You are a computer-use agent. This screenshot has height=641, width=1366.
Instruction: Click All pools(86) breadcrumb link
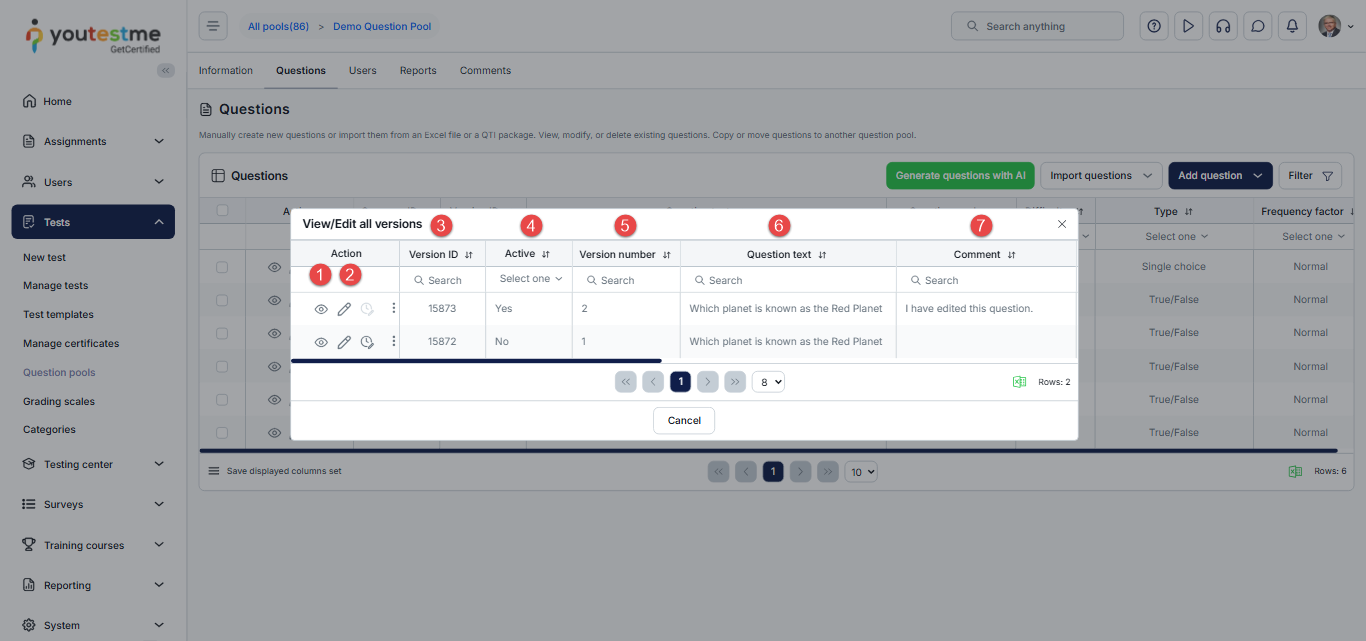tap(278, 26)
